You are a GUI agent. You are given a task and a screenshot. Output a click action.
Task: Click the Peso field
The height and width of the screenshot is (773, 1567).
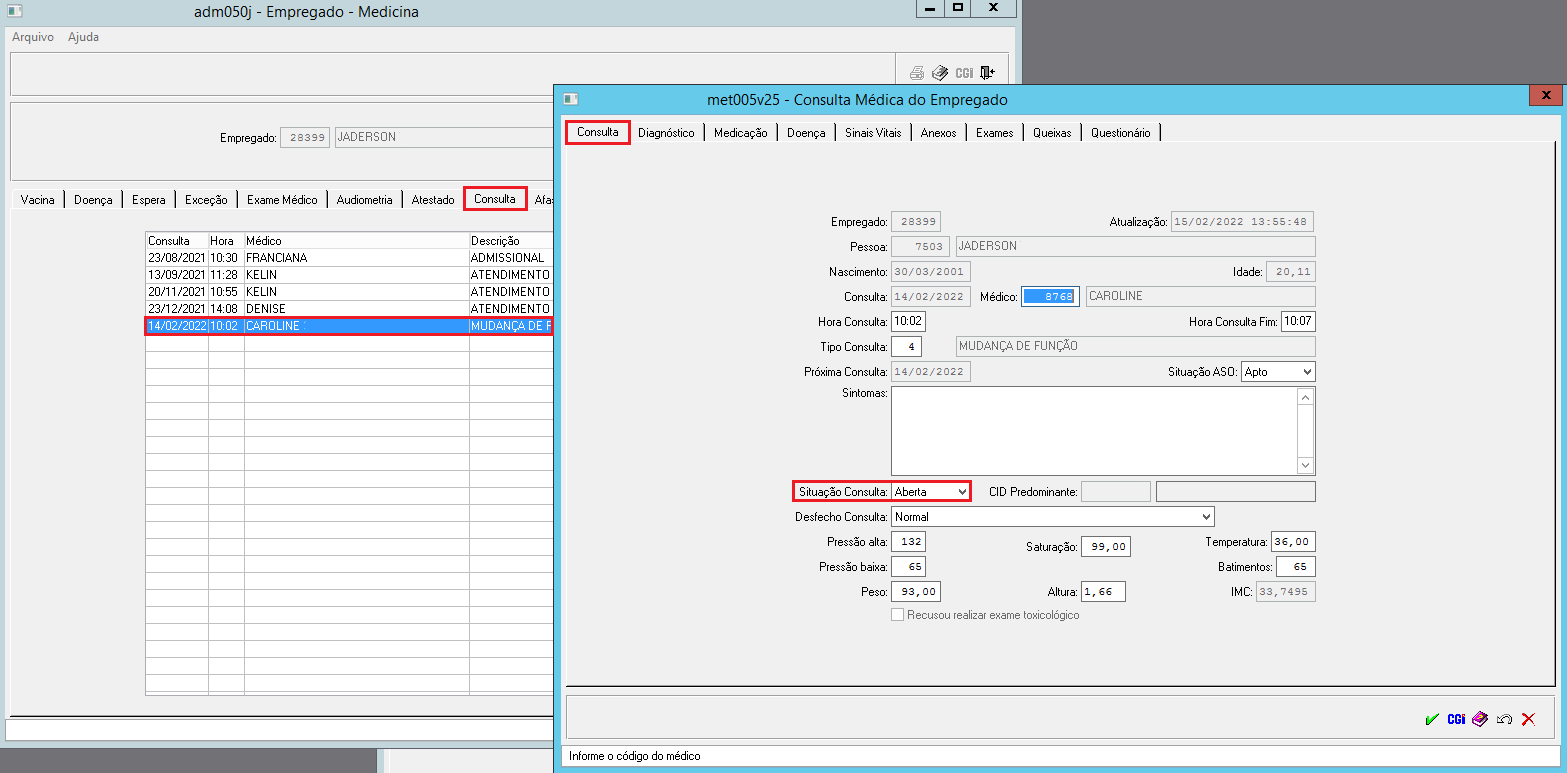(915, 591)
